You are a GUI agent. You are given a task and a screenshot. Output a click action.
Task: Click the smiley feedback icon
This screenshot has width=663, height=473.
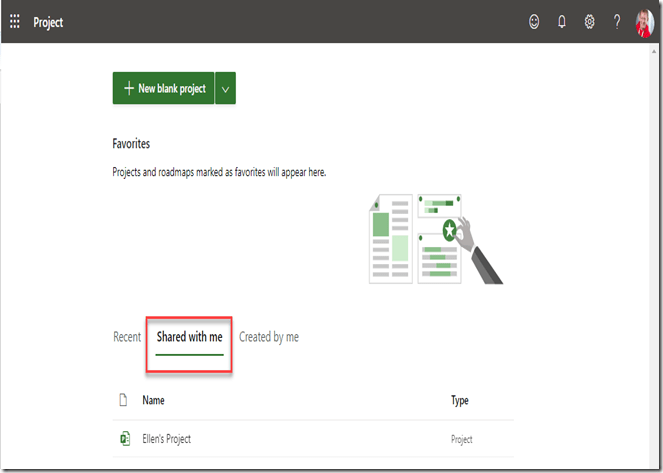pyautogui.click(x=533, y=22)
